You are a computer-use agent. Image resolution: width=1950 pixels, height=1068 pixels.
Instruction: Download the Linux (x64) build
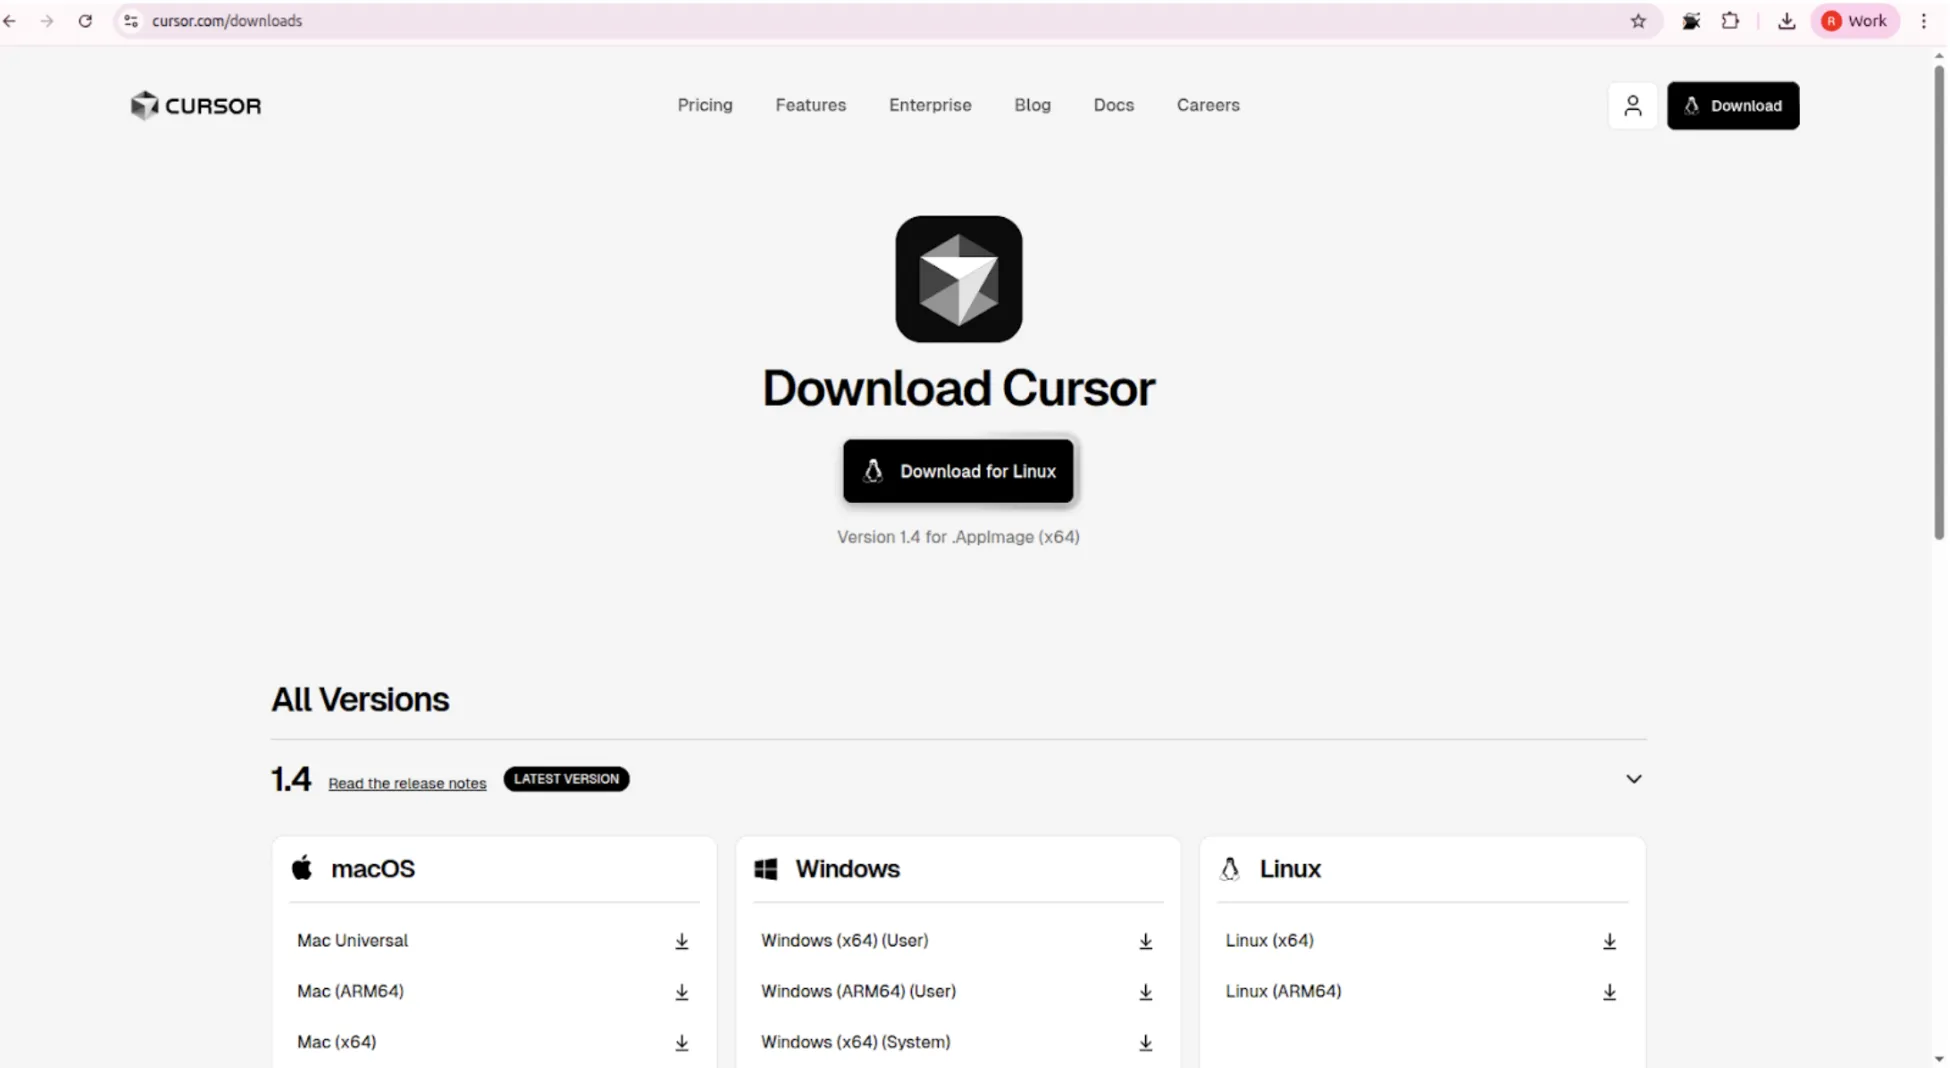click(x=1609, y=941)
